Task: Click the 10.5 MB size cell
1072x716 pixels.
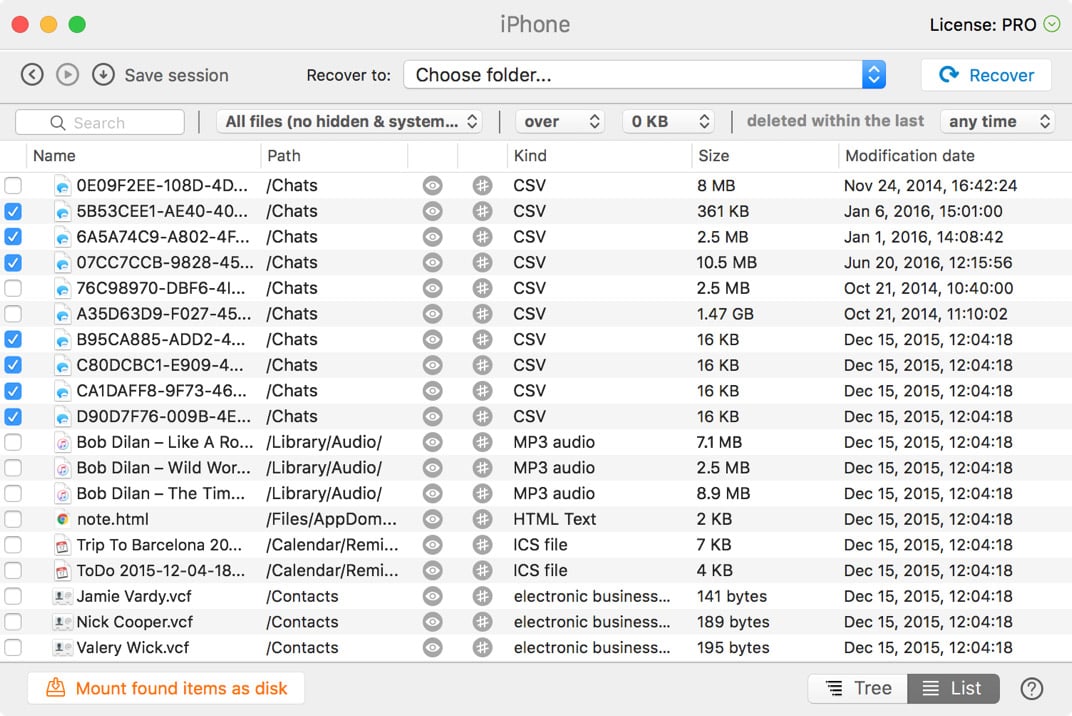Action: (726, 263)
